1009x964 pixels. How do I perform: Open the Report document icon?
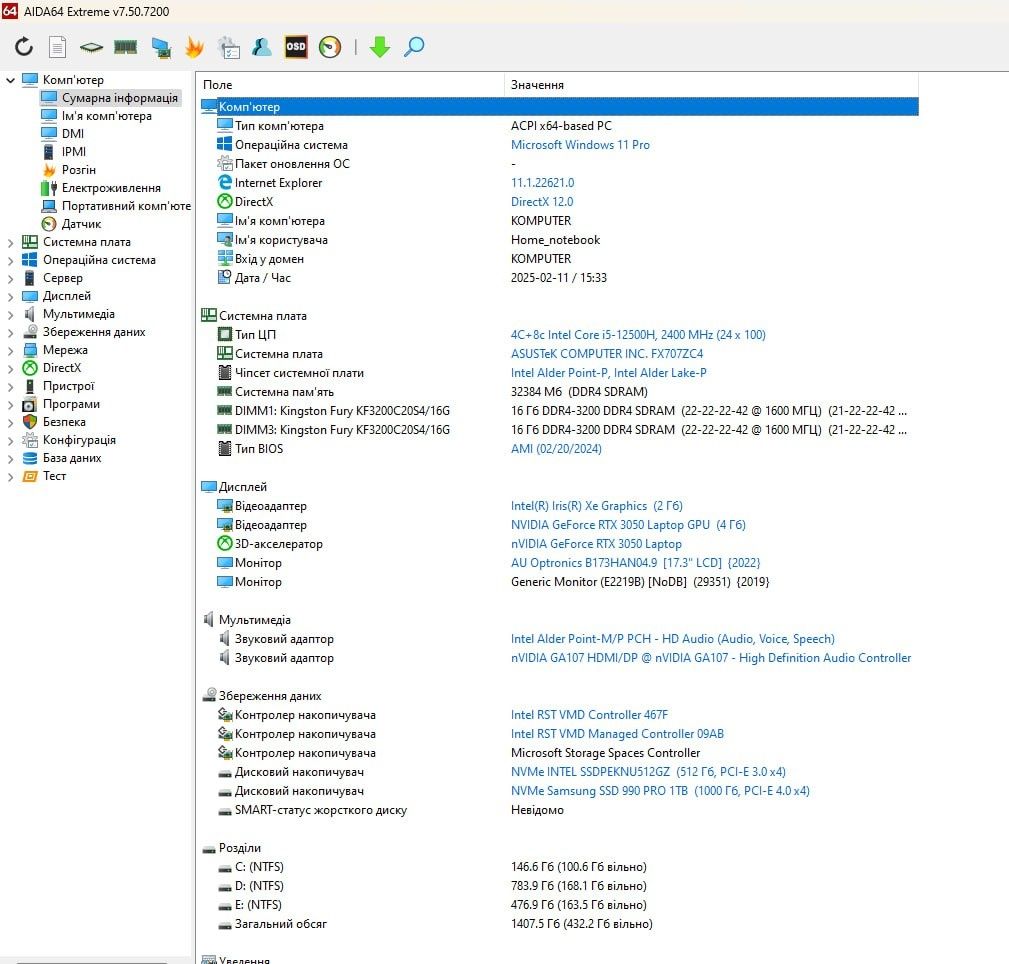tap(57, 46)
